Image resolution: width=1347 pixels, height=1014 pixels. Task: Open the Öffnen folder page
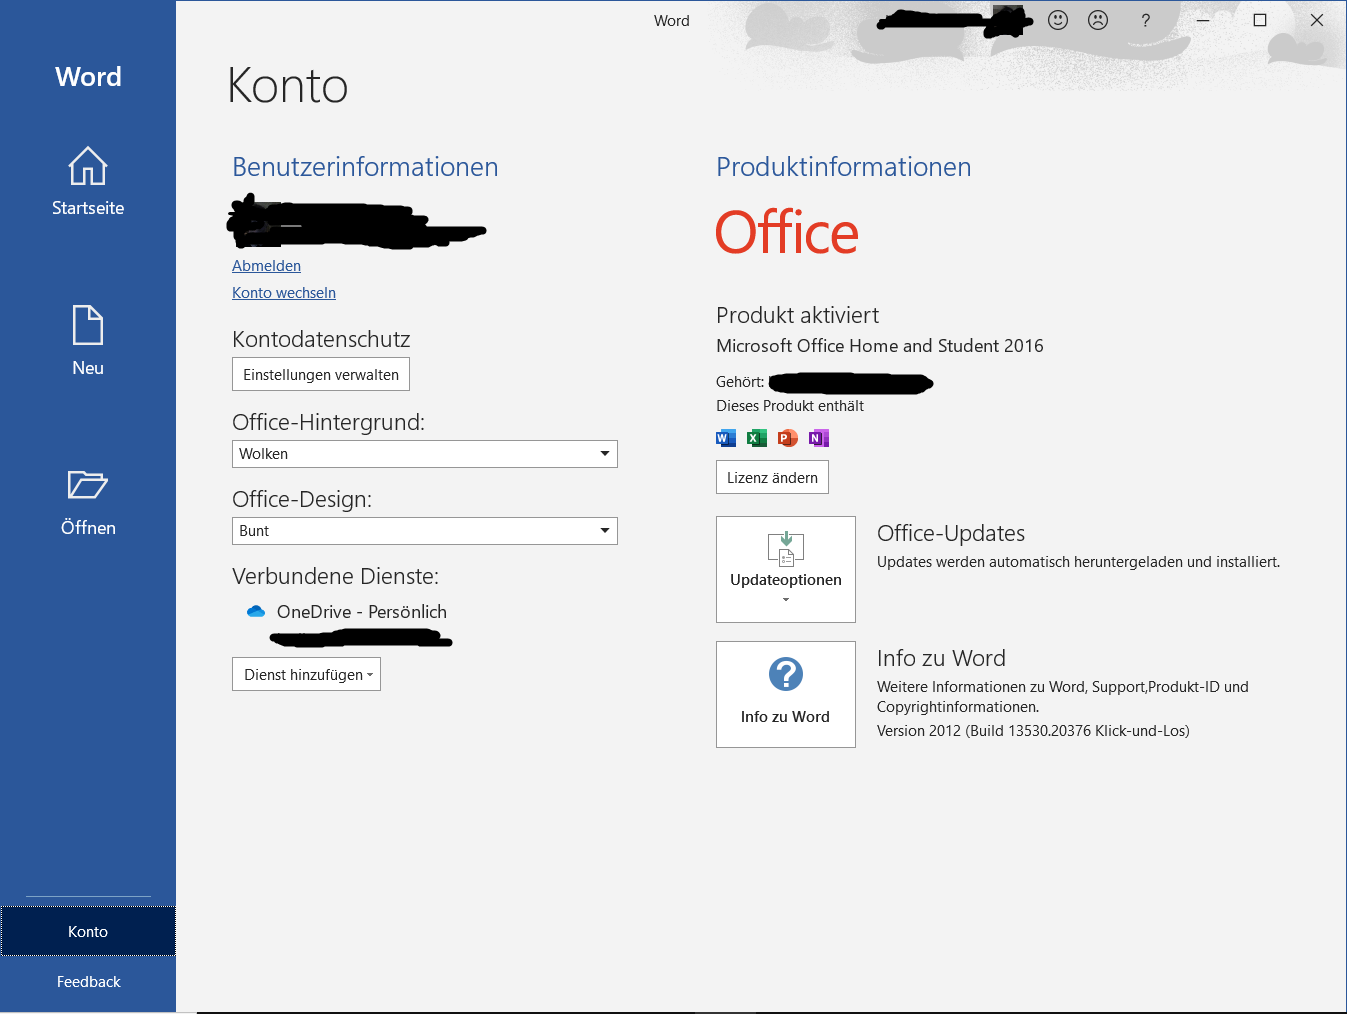[x=88, y=502]
